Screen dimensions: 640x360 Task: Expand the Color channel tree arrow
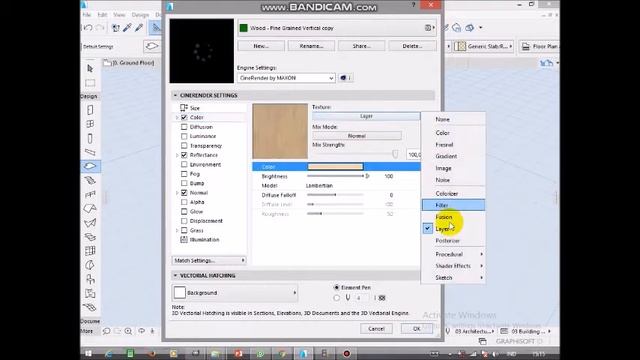point(177,118)
